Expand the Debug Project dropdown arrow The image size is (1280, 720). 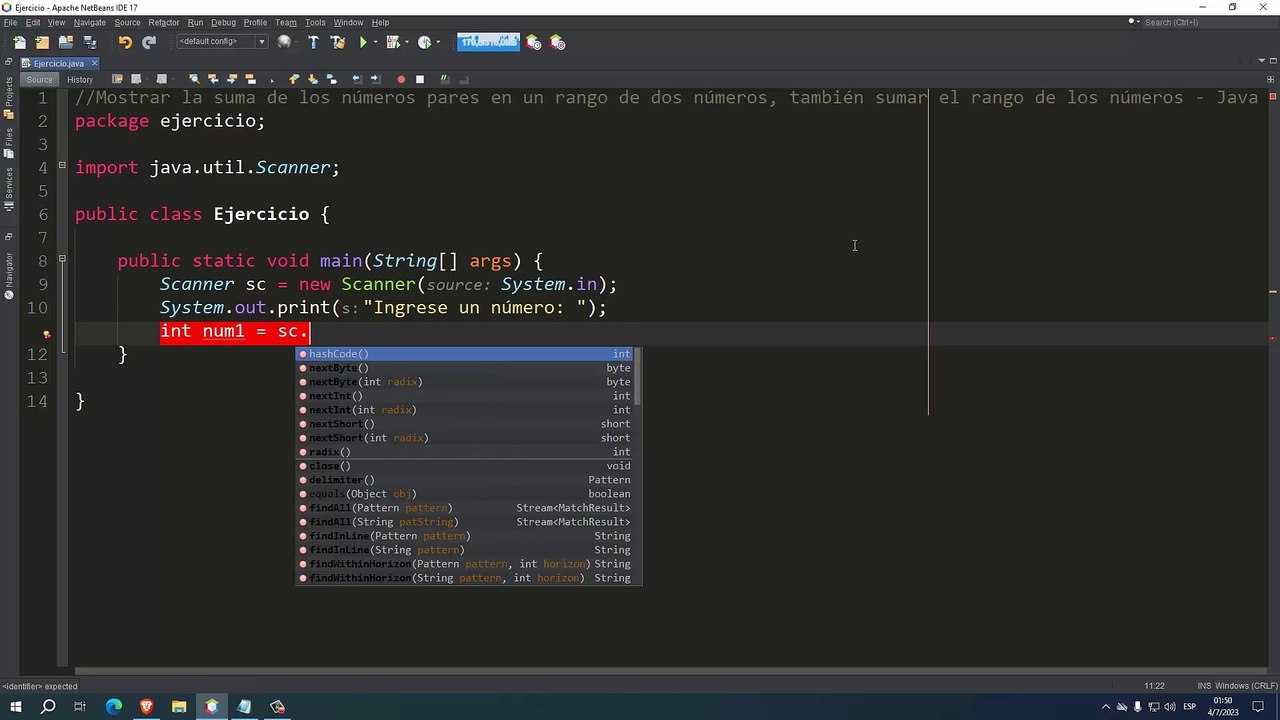pos(407,42)
